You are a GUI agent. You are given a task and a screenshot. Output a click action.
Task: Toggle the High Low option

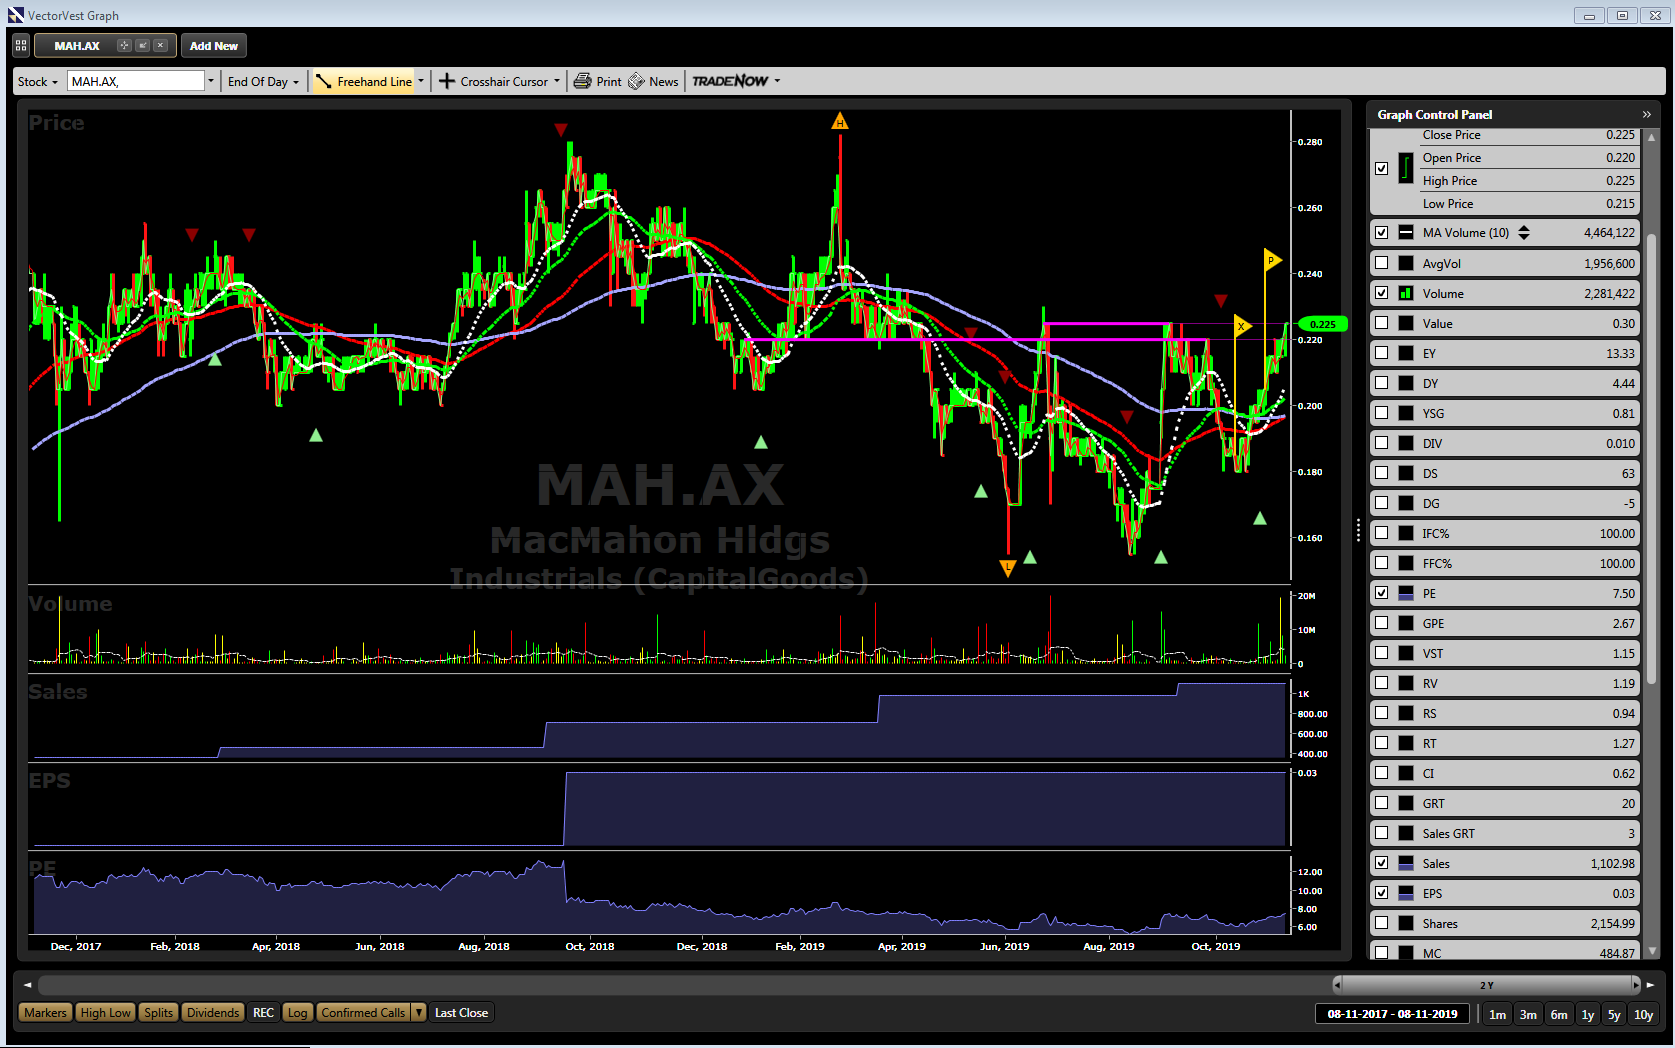coord(105,1013)
